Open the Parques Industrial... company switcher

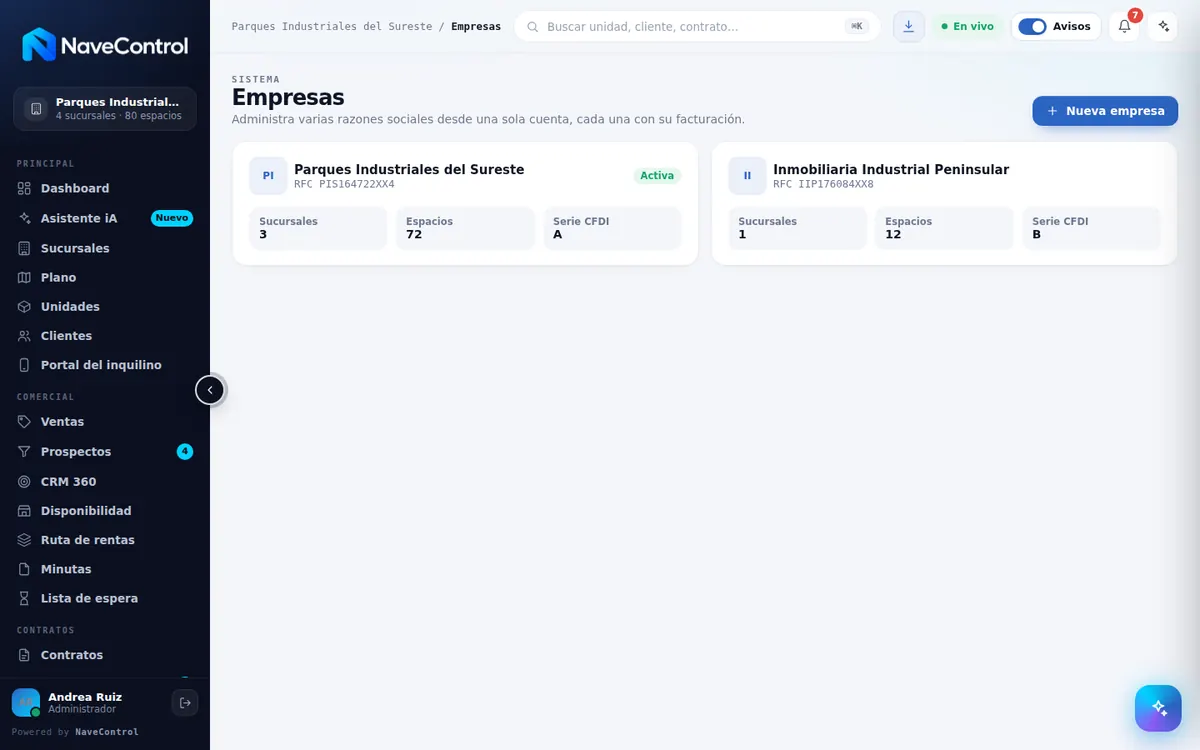click(x=105, y=109)
